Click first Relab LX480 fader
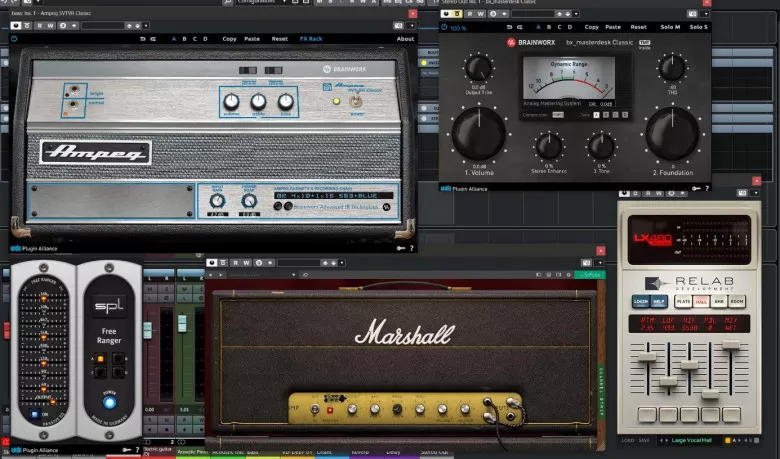 tap(647, 357)
